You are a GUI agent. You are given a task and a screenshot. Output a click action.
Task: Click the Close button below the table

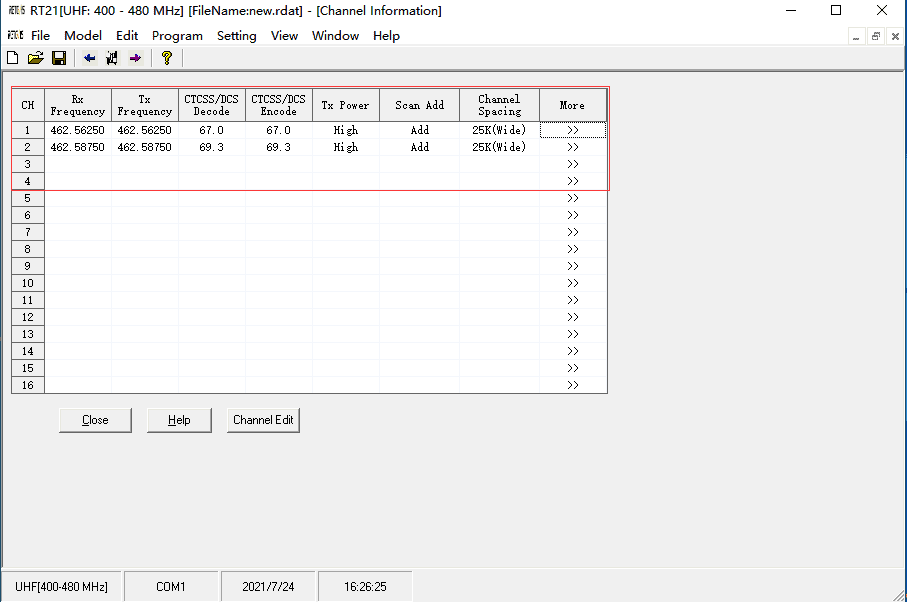pos(95,420)
